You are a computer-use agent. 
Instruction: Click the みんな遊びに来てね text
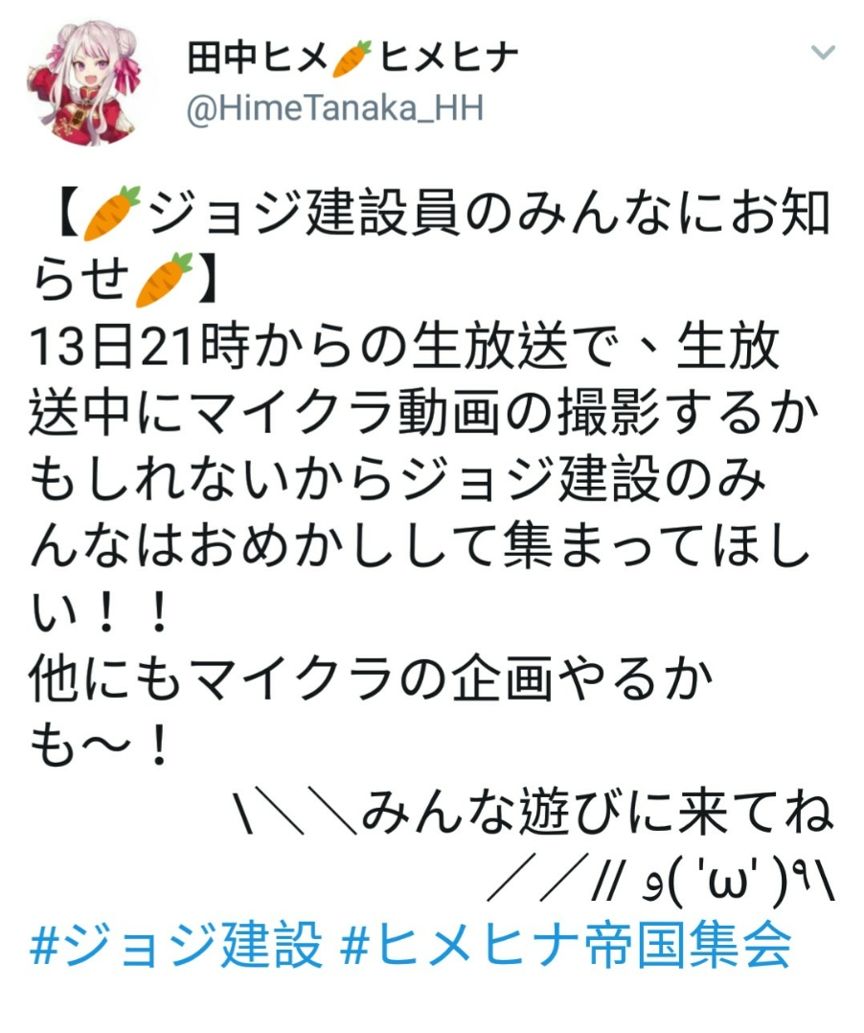pos(597,813)
